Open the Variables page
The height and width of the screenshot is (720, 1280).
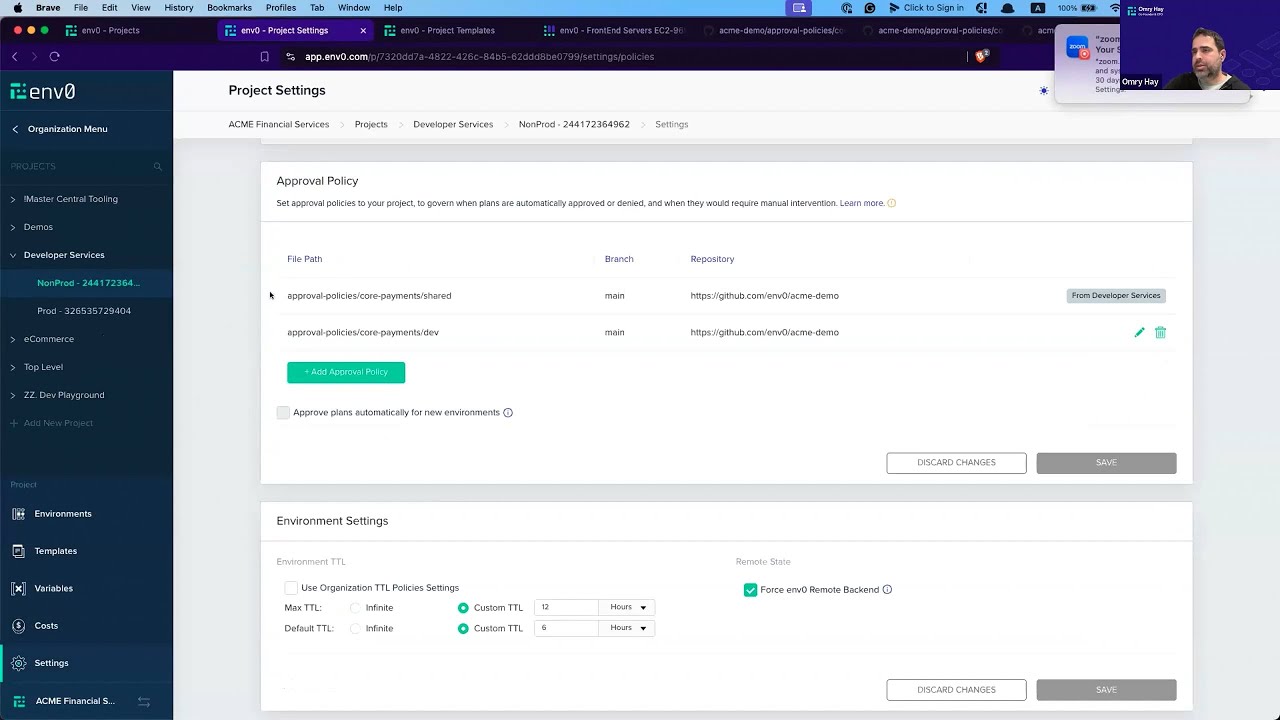[x=53, y=588]
